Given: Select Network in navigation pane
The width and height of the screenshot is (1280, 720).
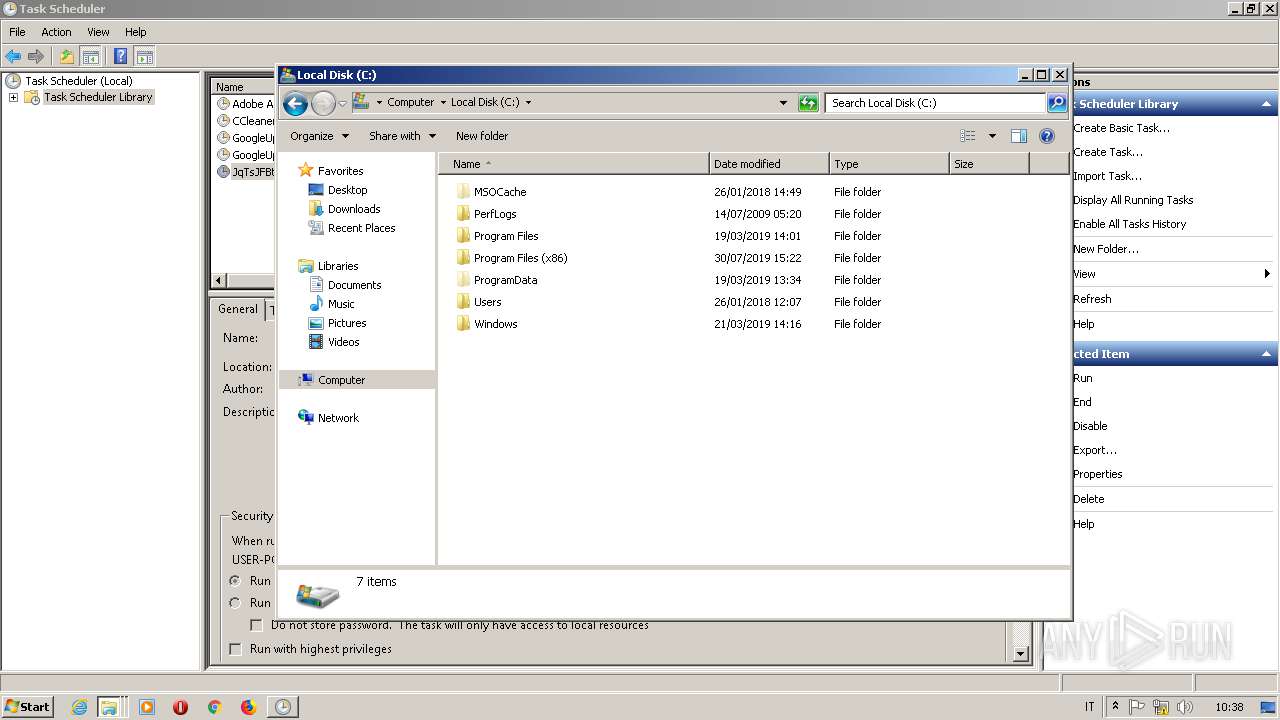Looking at the screenshot, I should (338, 418).
